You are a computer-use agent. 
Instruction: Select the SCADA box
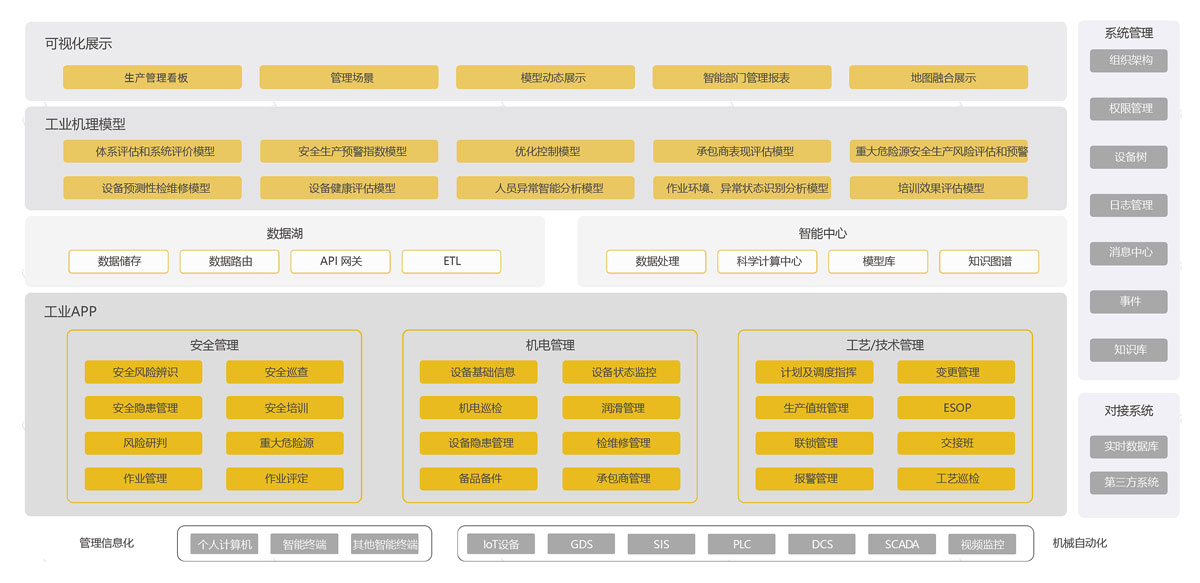tap(902, 545)
